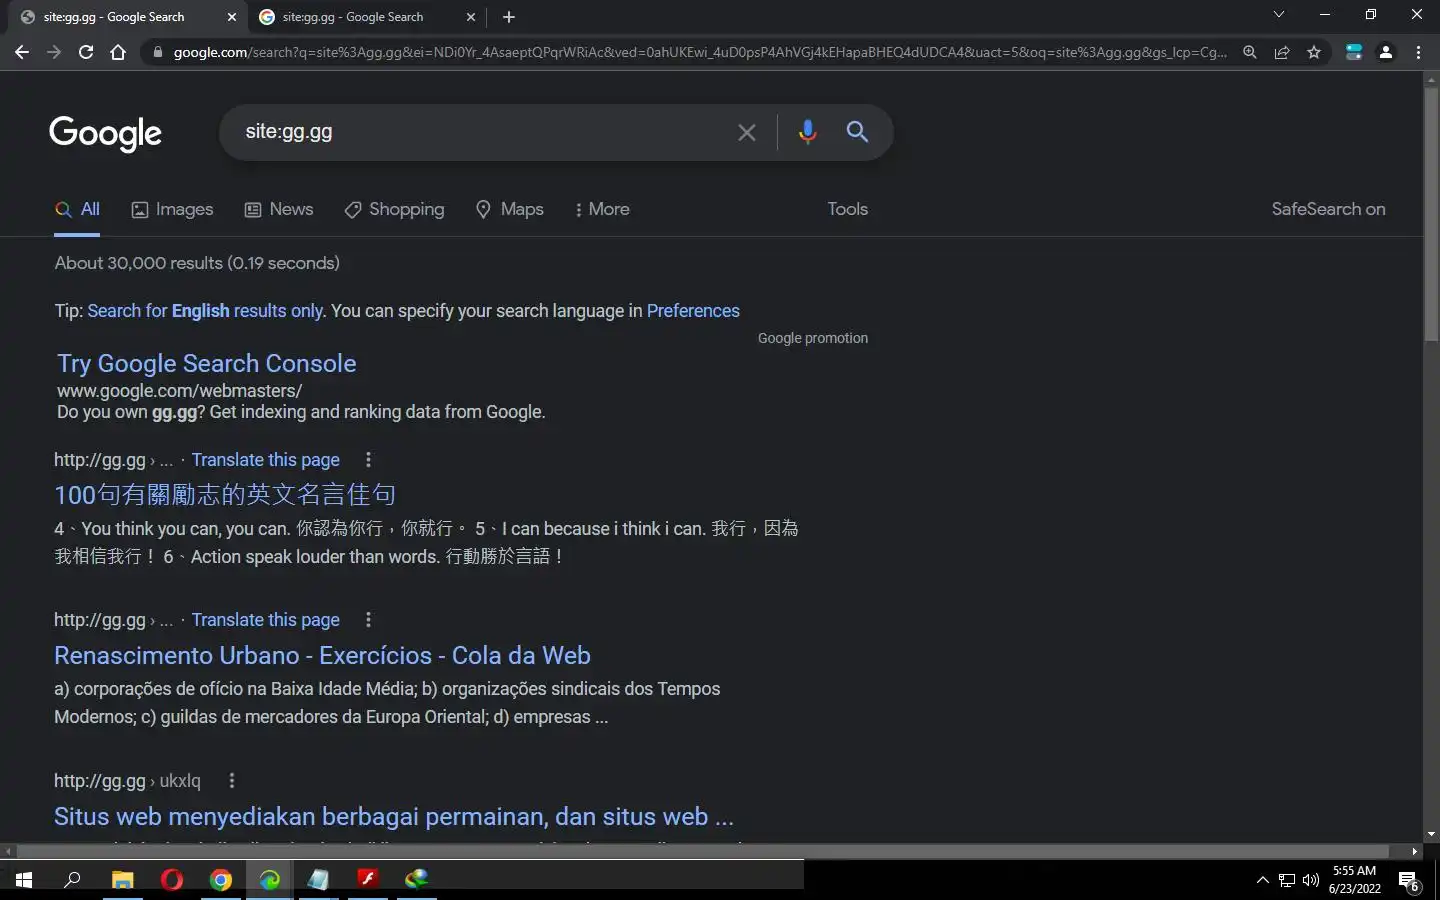Viewport: 1440px width, 900px height.
Task: Start voice search with microphone
Action: pyautogui.click(x=808, y=132)
